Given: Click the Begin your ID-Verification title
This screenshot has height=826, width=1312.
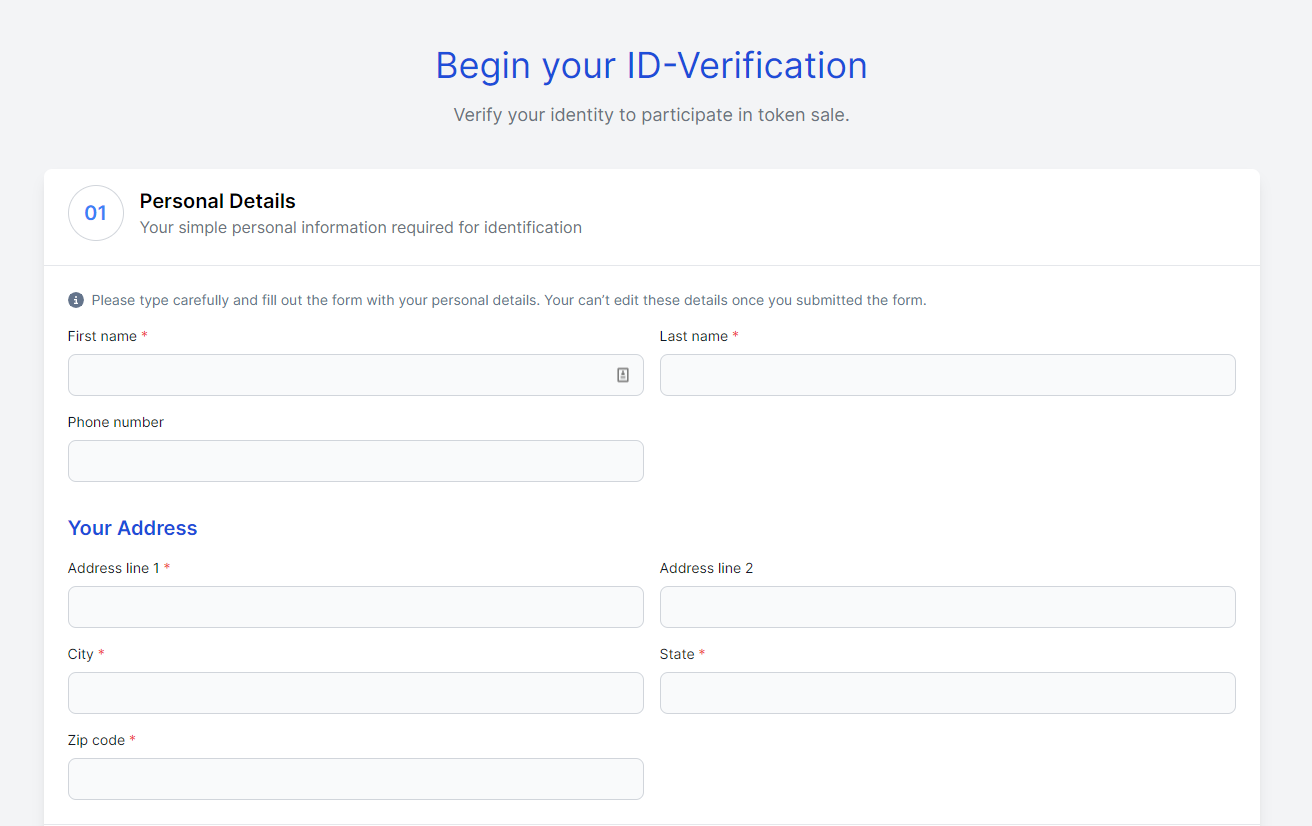Looking at the screenshot, I should 651,66.
